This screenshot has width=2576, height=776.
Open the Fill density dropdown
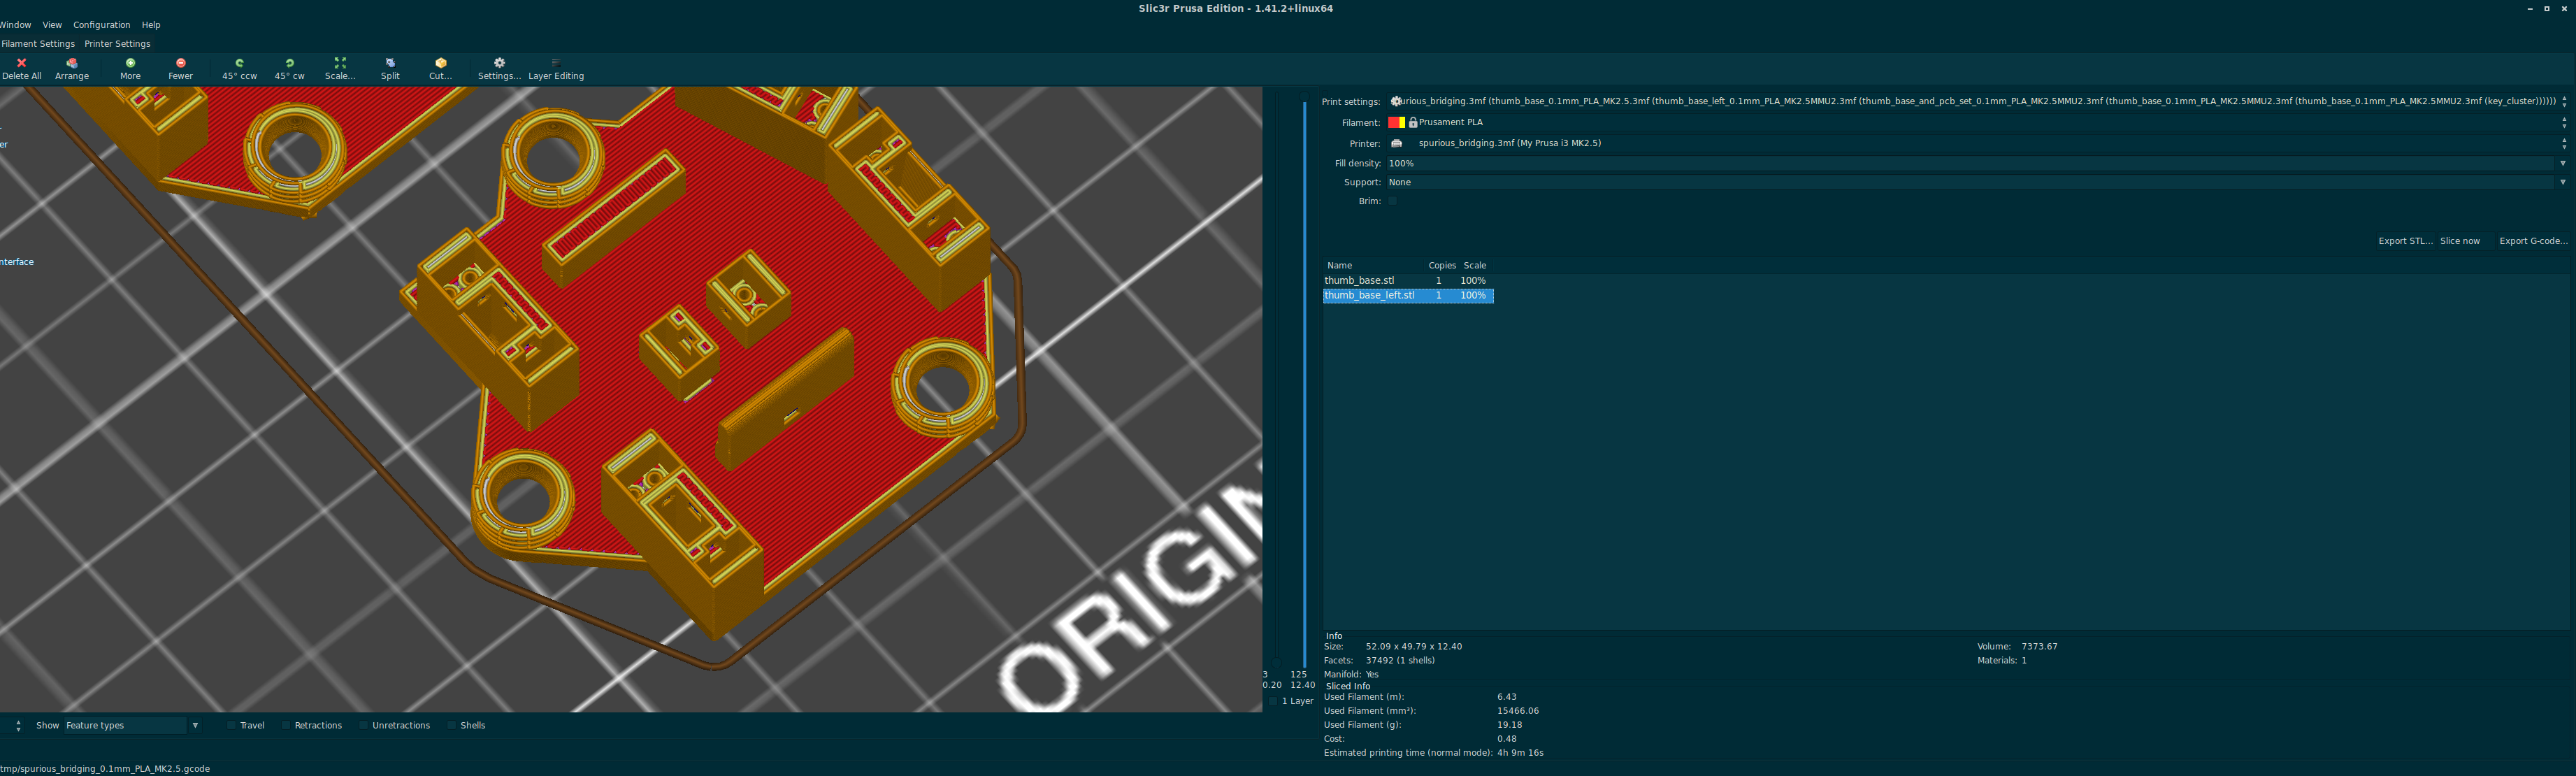[x=2563, y=162]
